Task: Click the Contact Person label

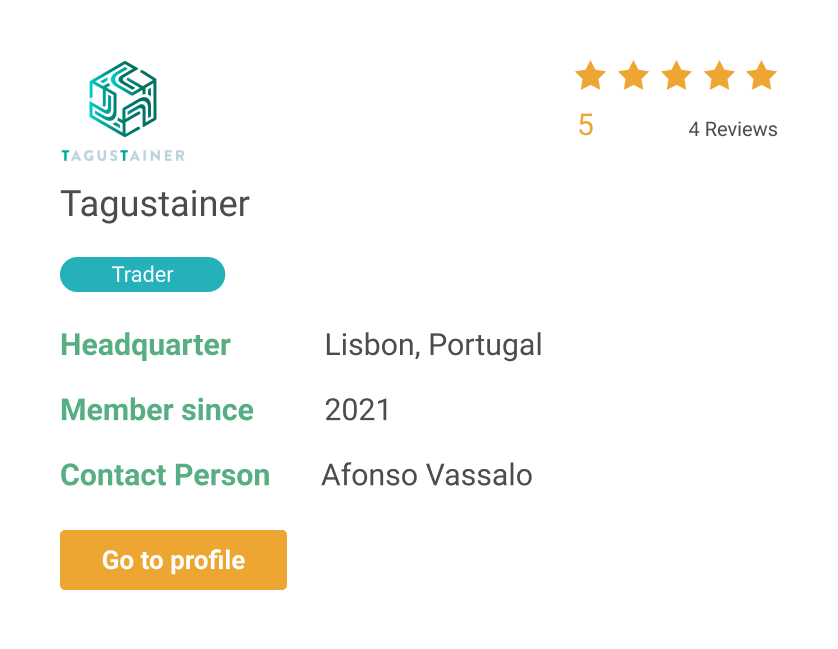Action: (165, 475)
